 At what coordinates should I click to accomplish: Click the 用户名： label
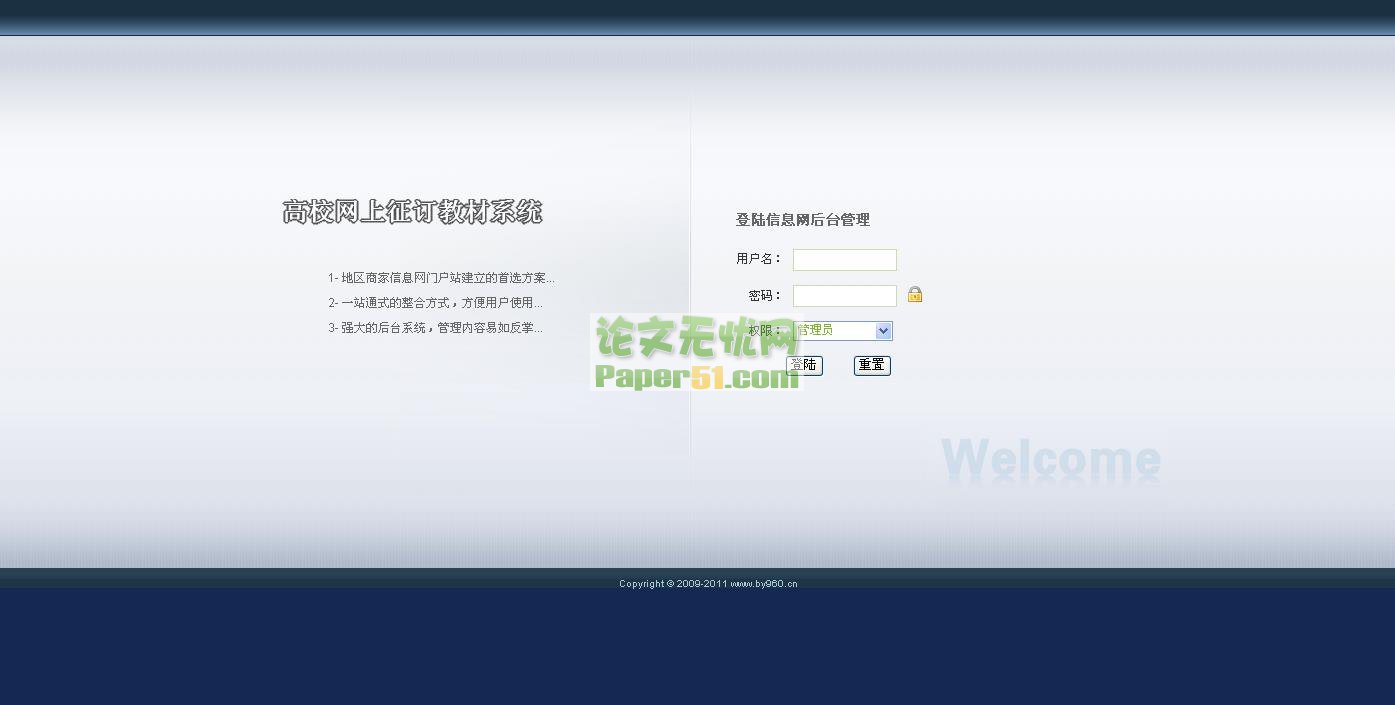pyautogui.click(x=759, y=259)
